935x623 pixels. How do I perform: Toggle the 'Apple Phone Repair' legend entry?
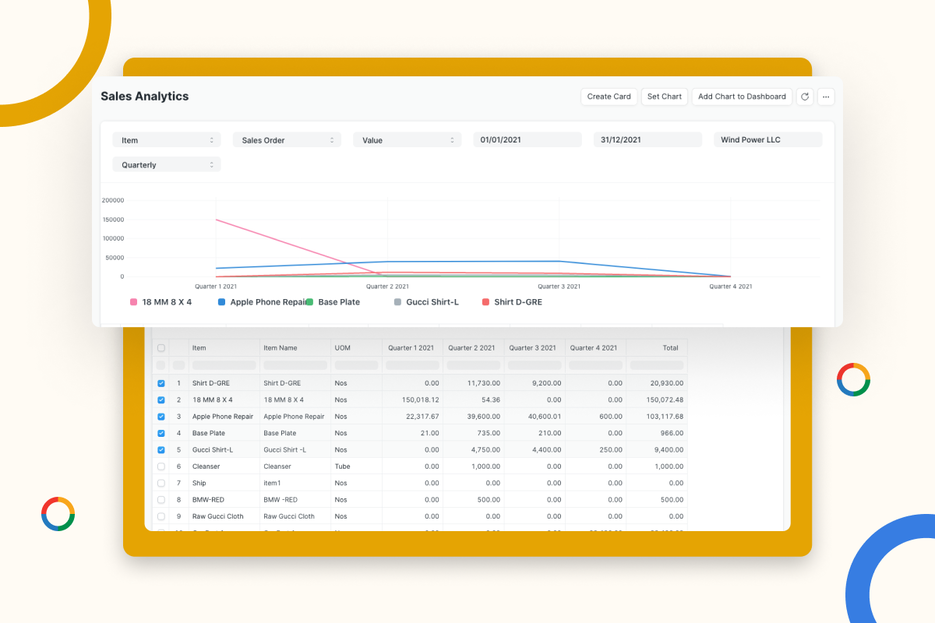(258, 301)
